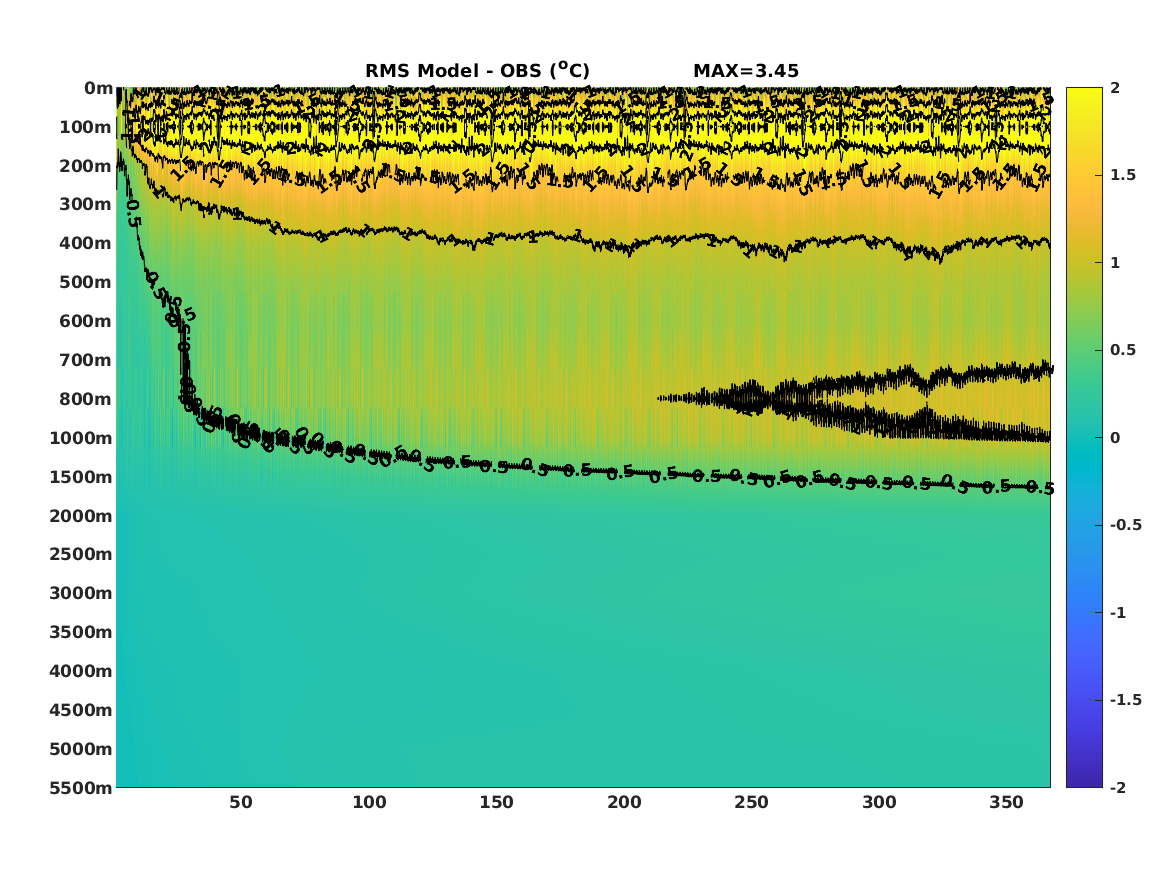Click the colorbar tick label '-0.5'

click(x=1126, y=525)
